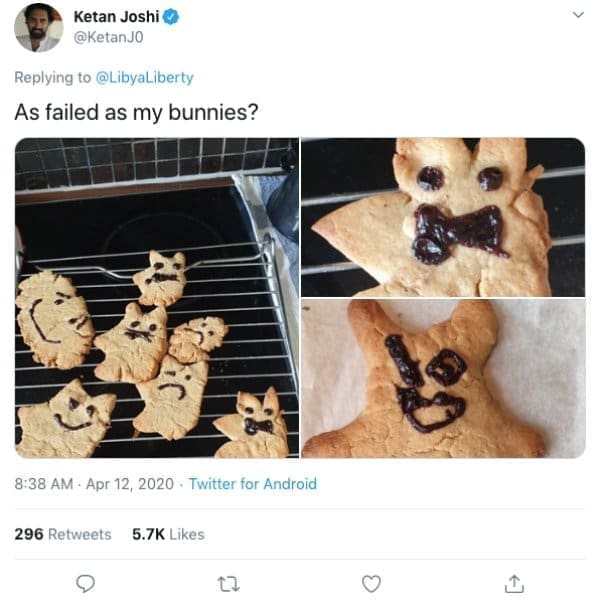Click the 8:38 AM Apr 12, 2020 timestamp
Viewport: 600px width, 607px height.
click(95, 484)
